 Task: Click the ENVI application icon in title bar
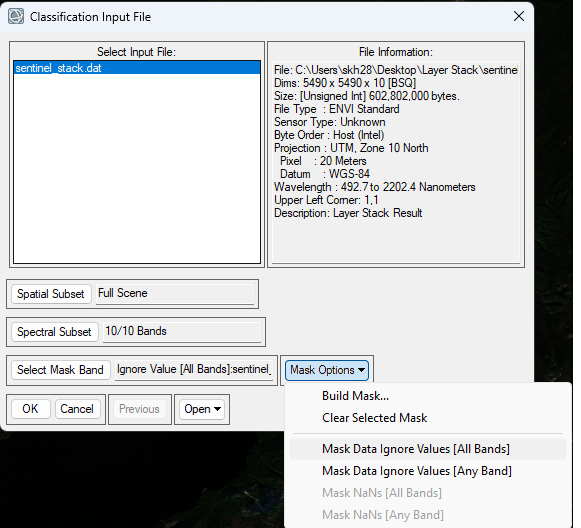tap(16, 17)
